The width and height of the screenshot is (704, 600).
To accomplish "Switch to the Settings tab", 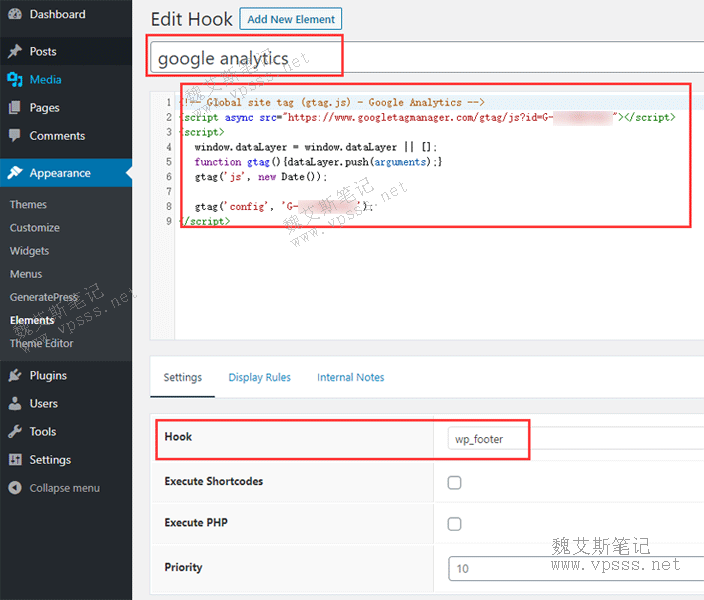I will (182, 377).
